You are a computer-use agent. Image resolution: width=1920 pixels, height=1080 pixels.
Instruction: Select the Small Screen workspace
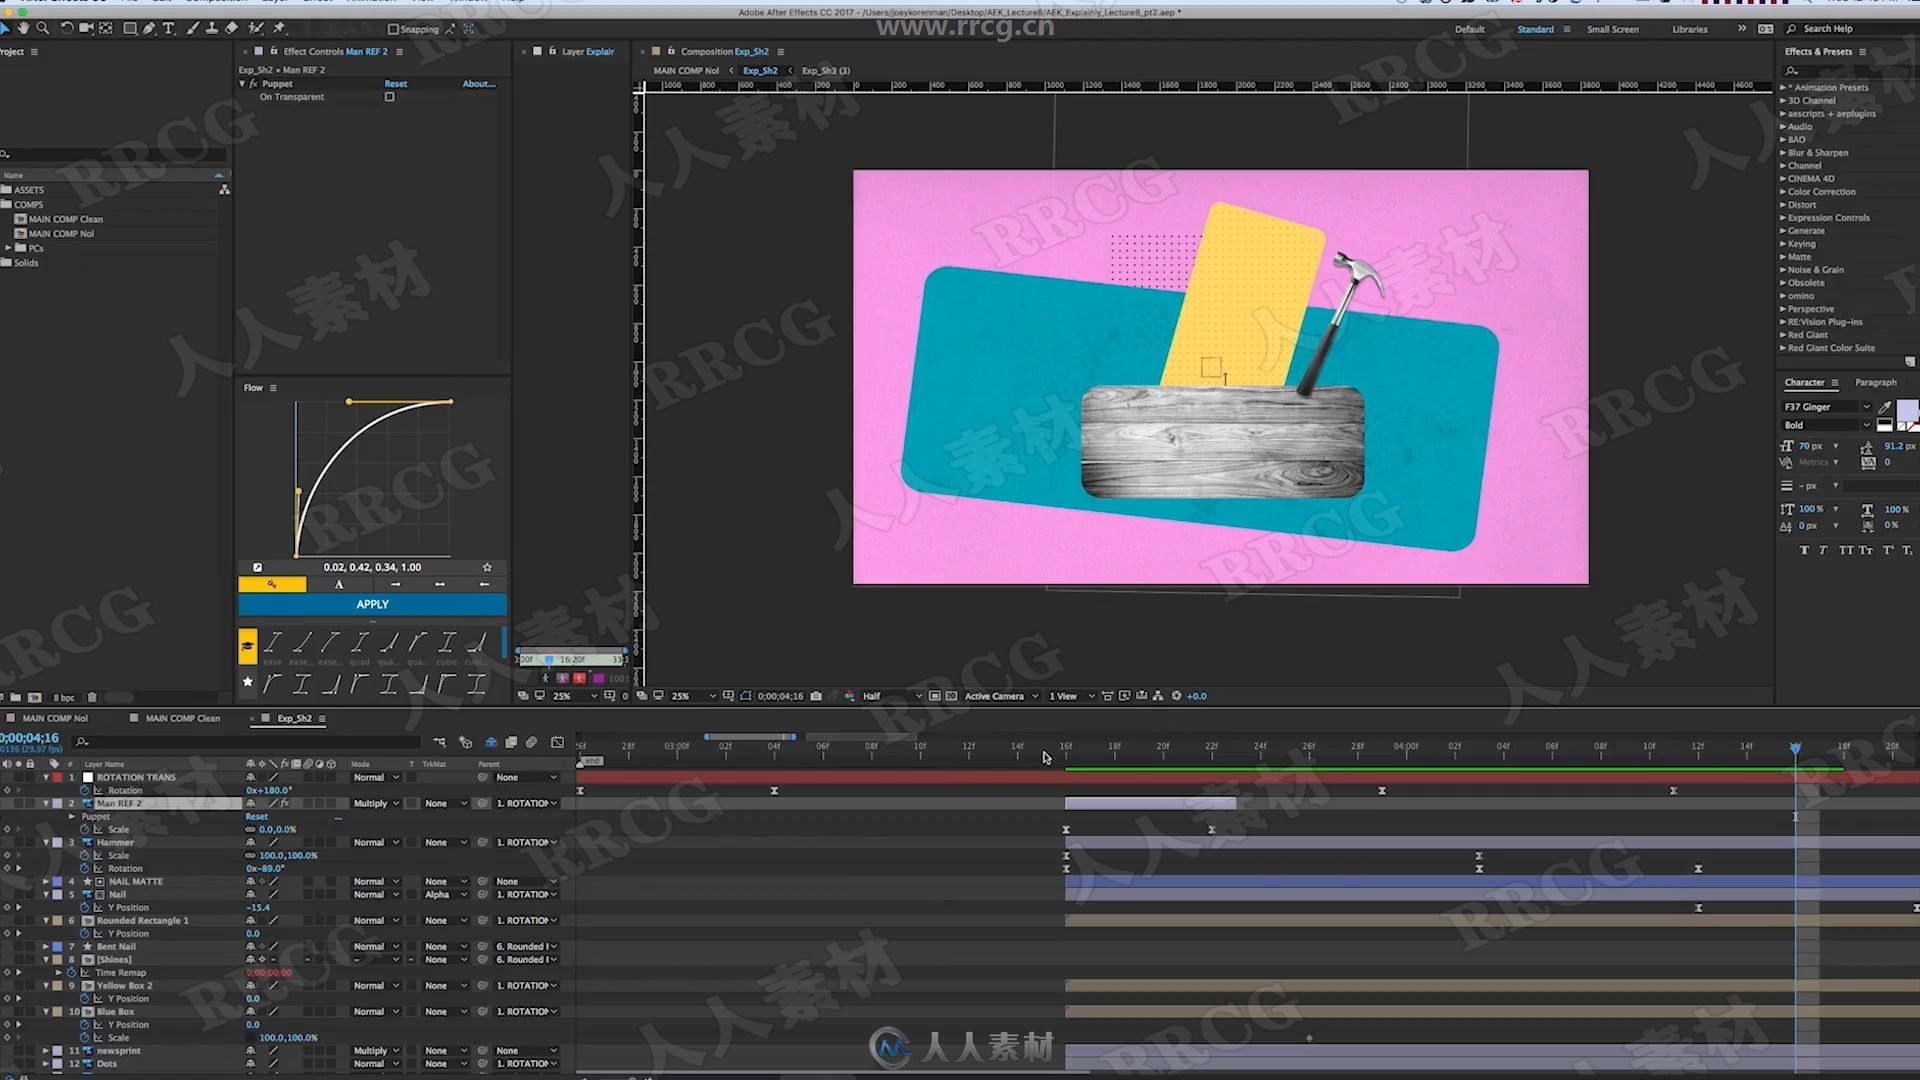[x=1612, y=29]
